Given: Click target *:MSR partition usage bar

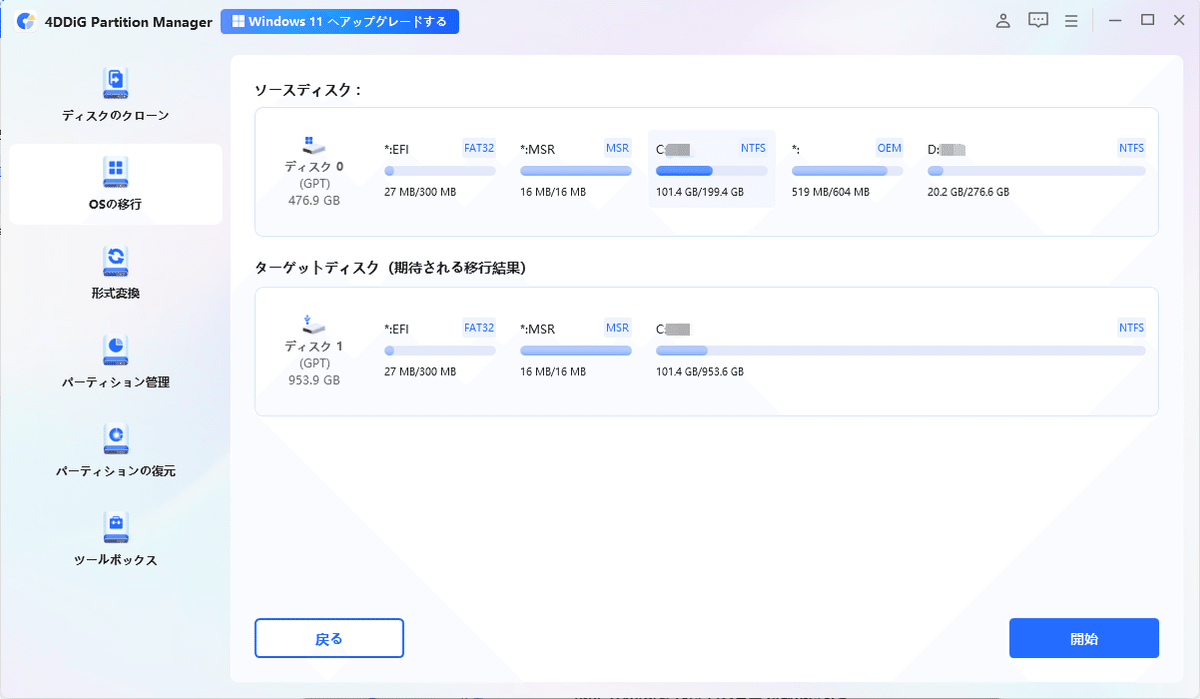Looking at the screenshot, I should pos(576,351).
